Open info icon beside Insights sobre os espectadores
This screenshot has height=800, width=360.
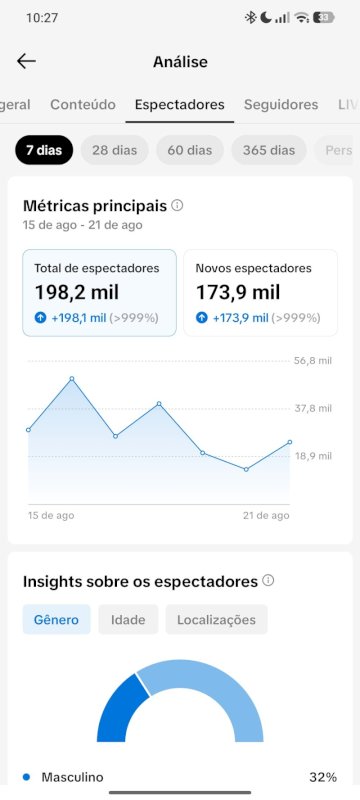pyautogui.click(x=268, y=581)
